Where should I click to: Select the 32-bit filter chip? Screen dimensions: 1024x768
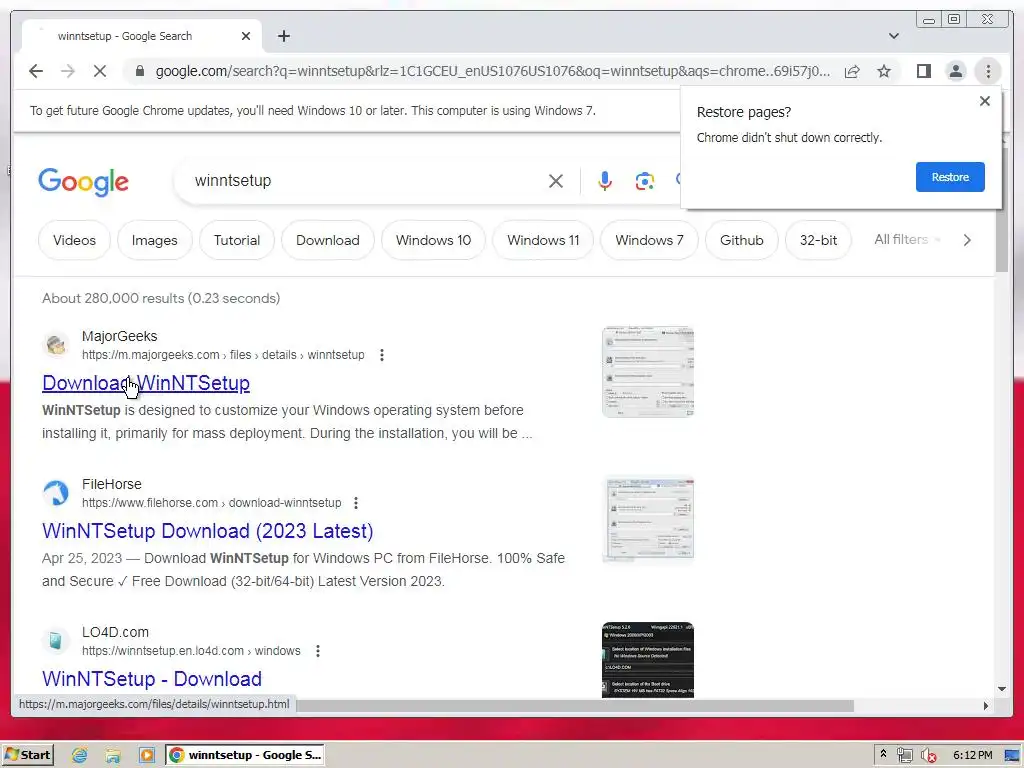pos(818,240)
